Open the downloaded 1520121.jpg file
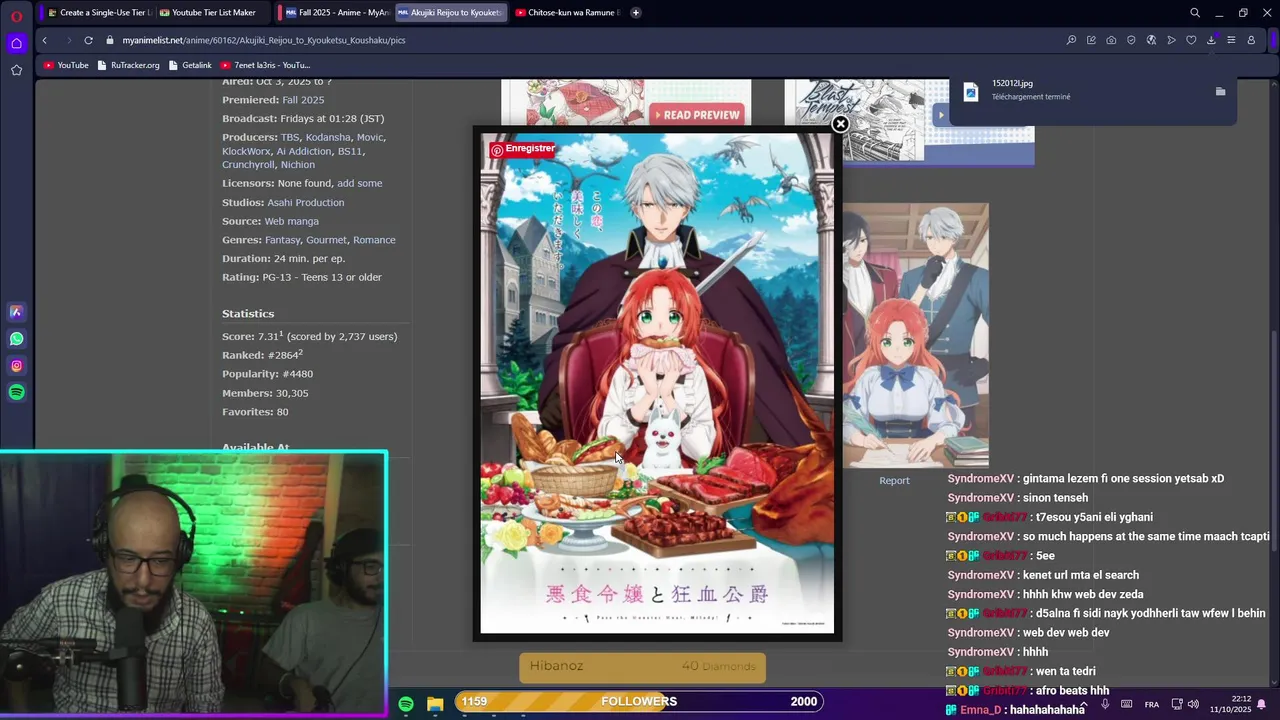 [x=1012, y=84]
